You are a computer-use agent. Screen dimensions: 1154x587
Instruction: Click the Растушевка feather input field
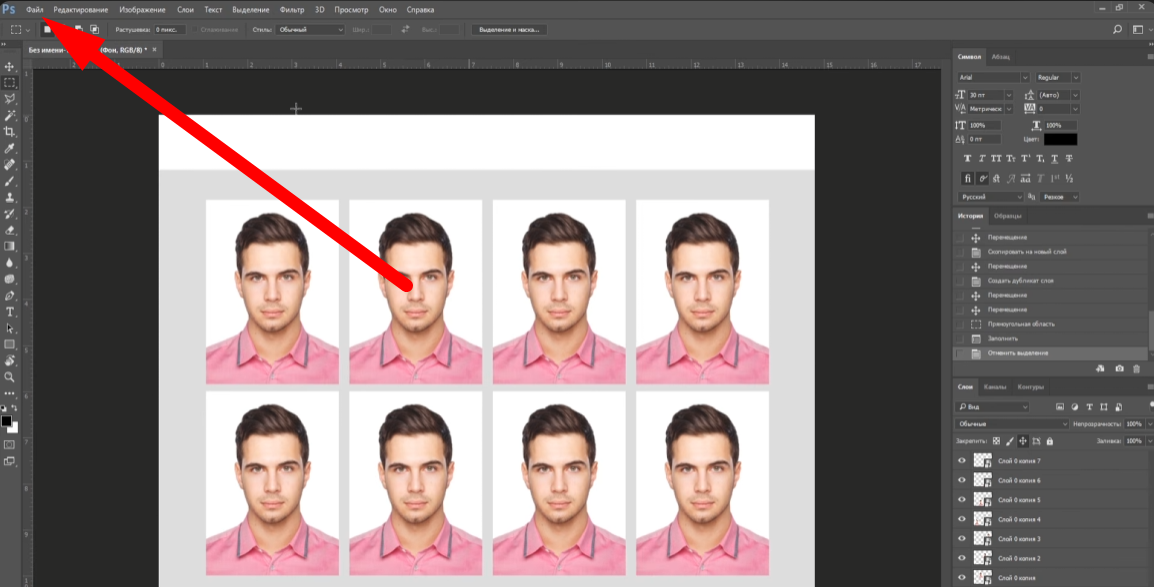(x=170, y=29)
